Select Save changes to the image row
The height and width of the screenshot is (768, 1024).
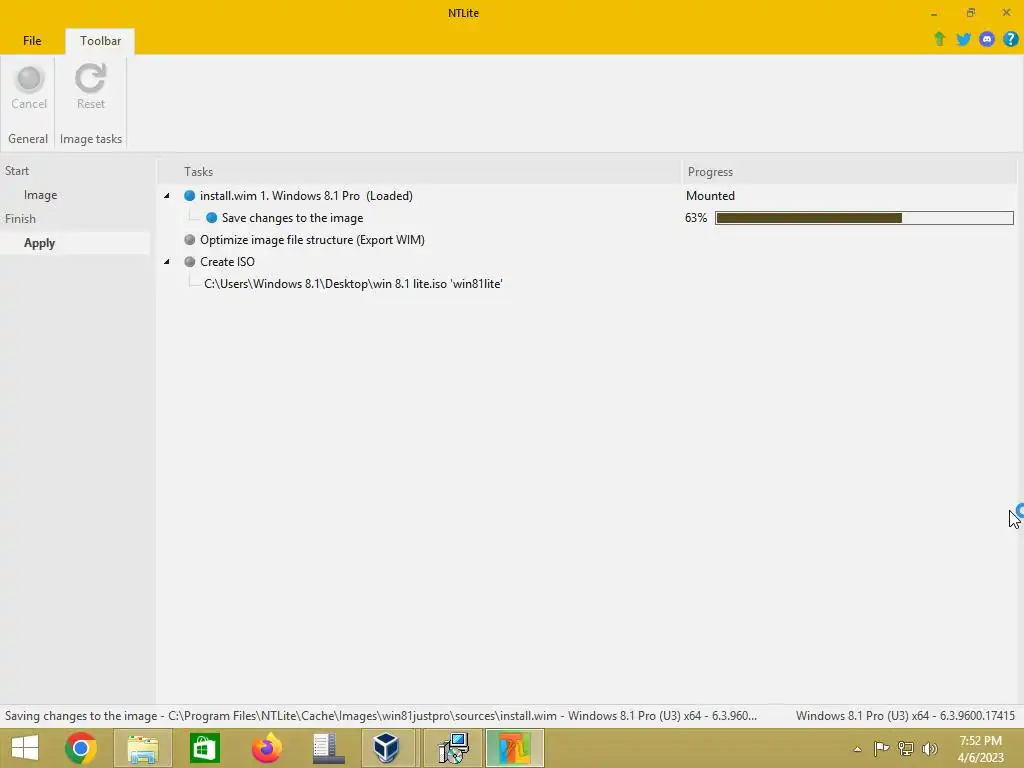(292, 218)
